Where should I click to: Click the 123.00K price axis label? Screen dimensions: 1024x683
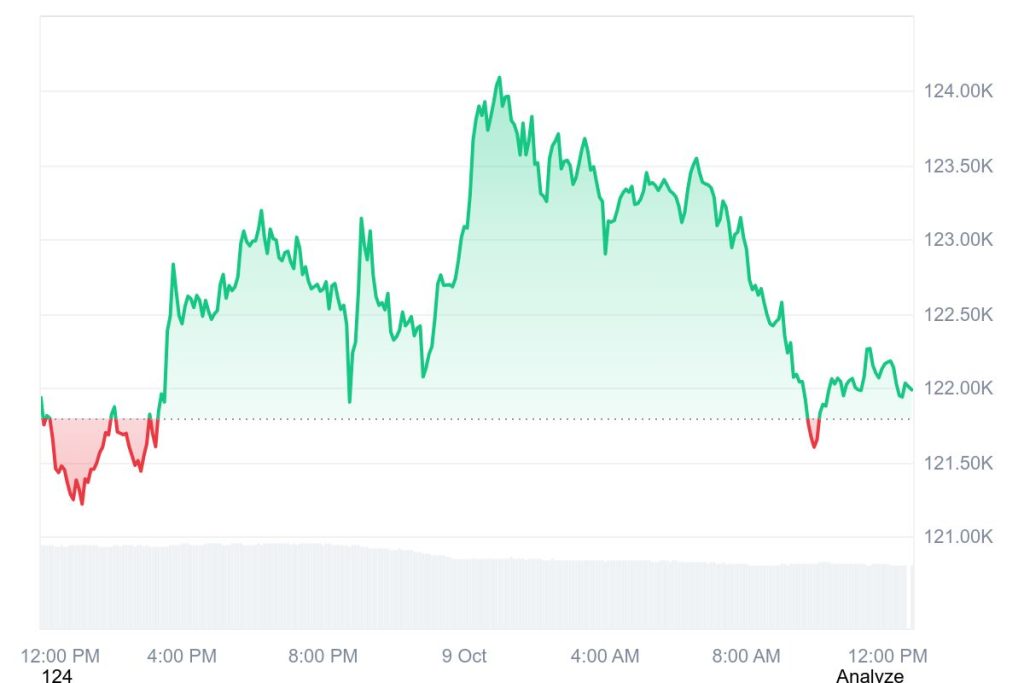click(x=957, y=240)
